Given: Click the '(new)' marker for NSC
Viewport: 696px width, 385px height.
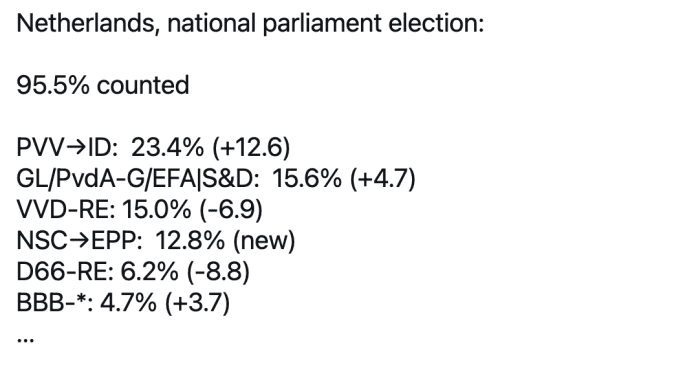Looking at the screenshot, I should tap(264, 240).
